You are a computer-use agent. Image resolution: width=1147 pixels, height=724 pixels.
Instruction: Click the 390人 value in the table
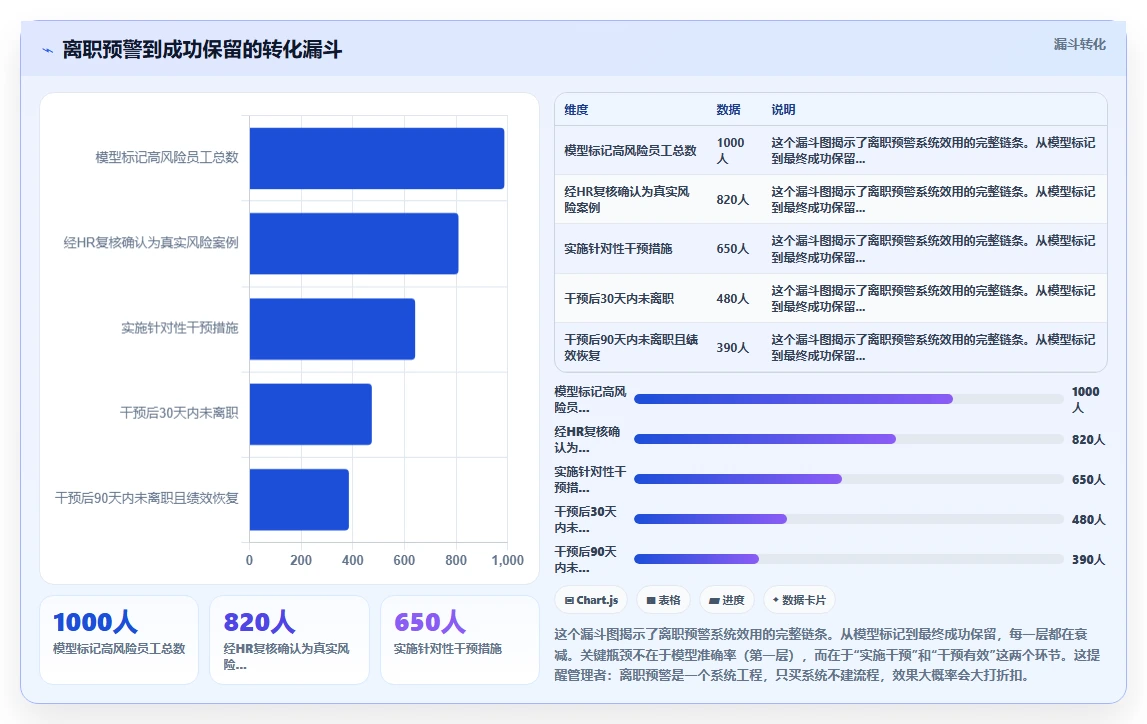(732, 347)
